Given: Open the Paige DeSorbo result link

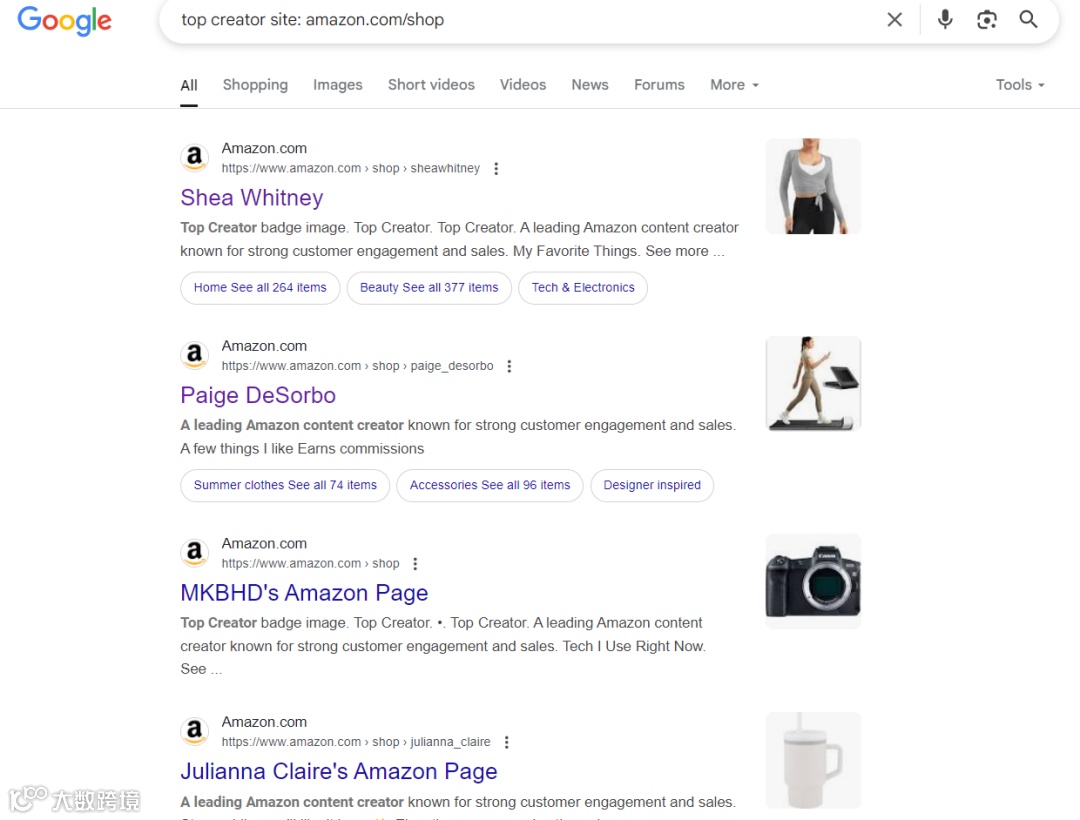Looking at the screenshot, I should click(x=258, y=396).
